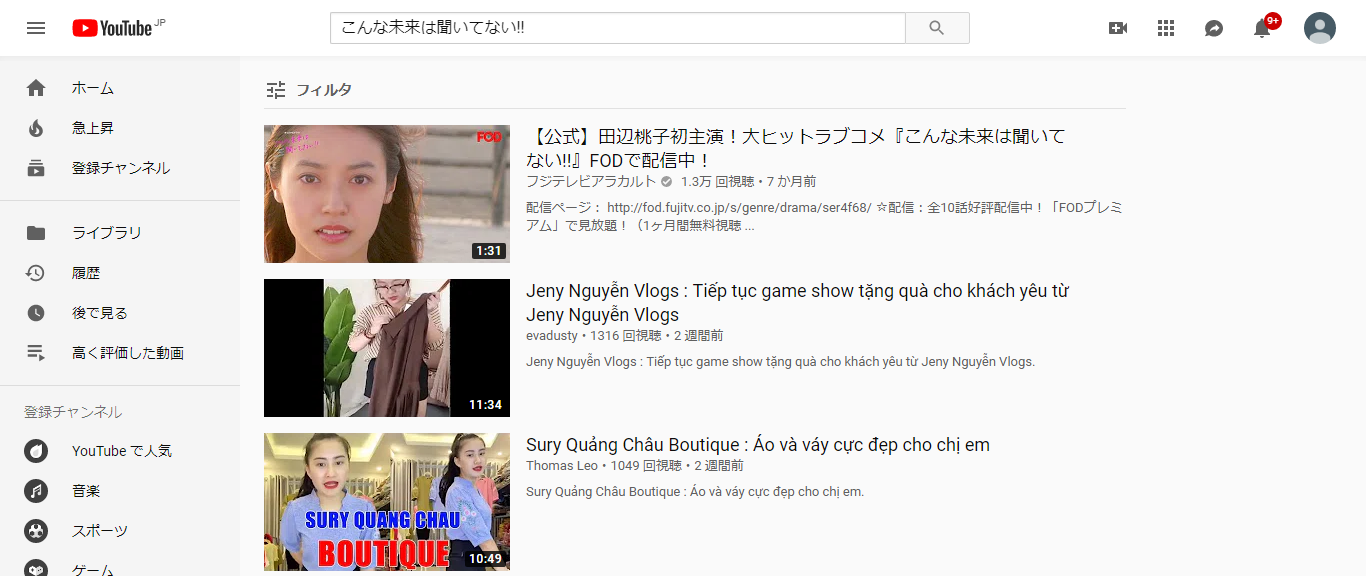This screenshot has height=576, width=1366.
Task: Open the account avatar menu
Action: pos(1320,28)
